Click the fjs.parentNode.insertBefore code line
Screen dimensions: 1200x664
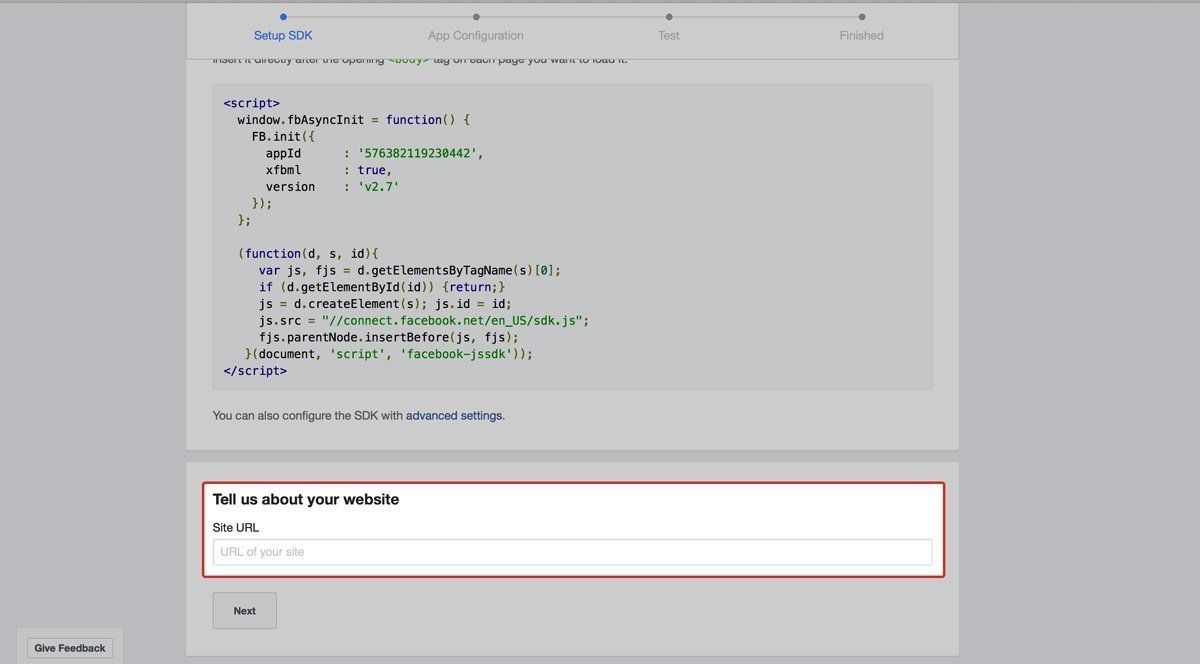(389, 338)
